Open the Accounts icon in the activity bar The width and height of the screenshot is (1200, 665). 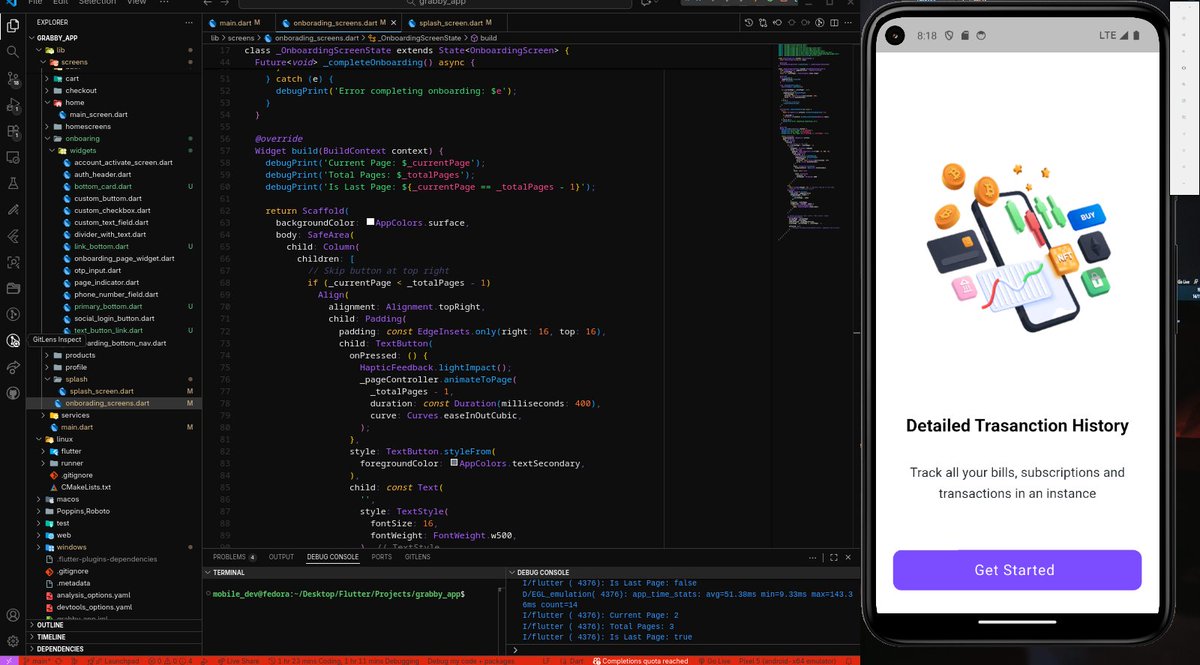tap(13, 615)
